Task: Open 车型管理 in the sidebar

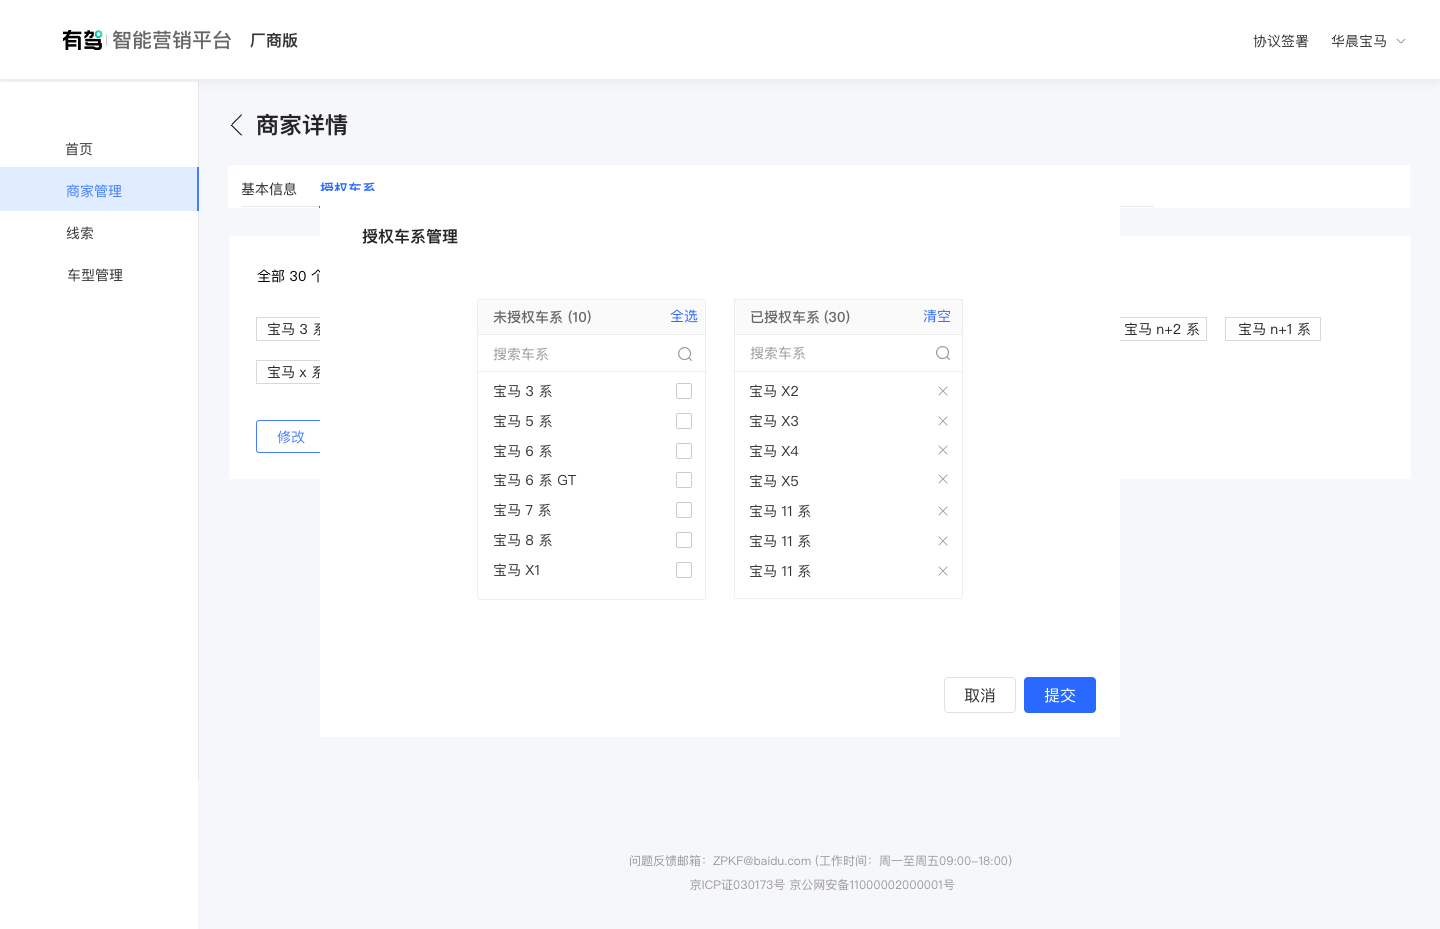Action: coord(95,275)
